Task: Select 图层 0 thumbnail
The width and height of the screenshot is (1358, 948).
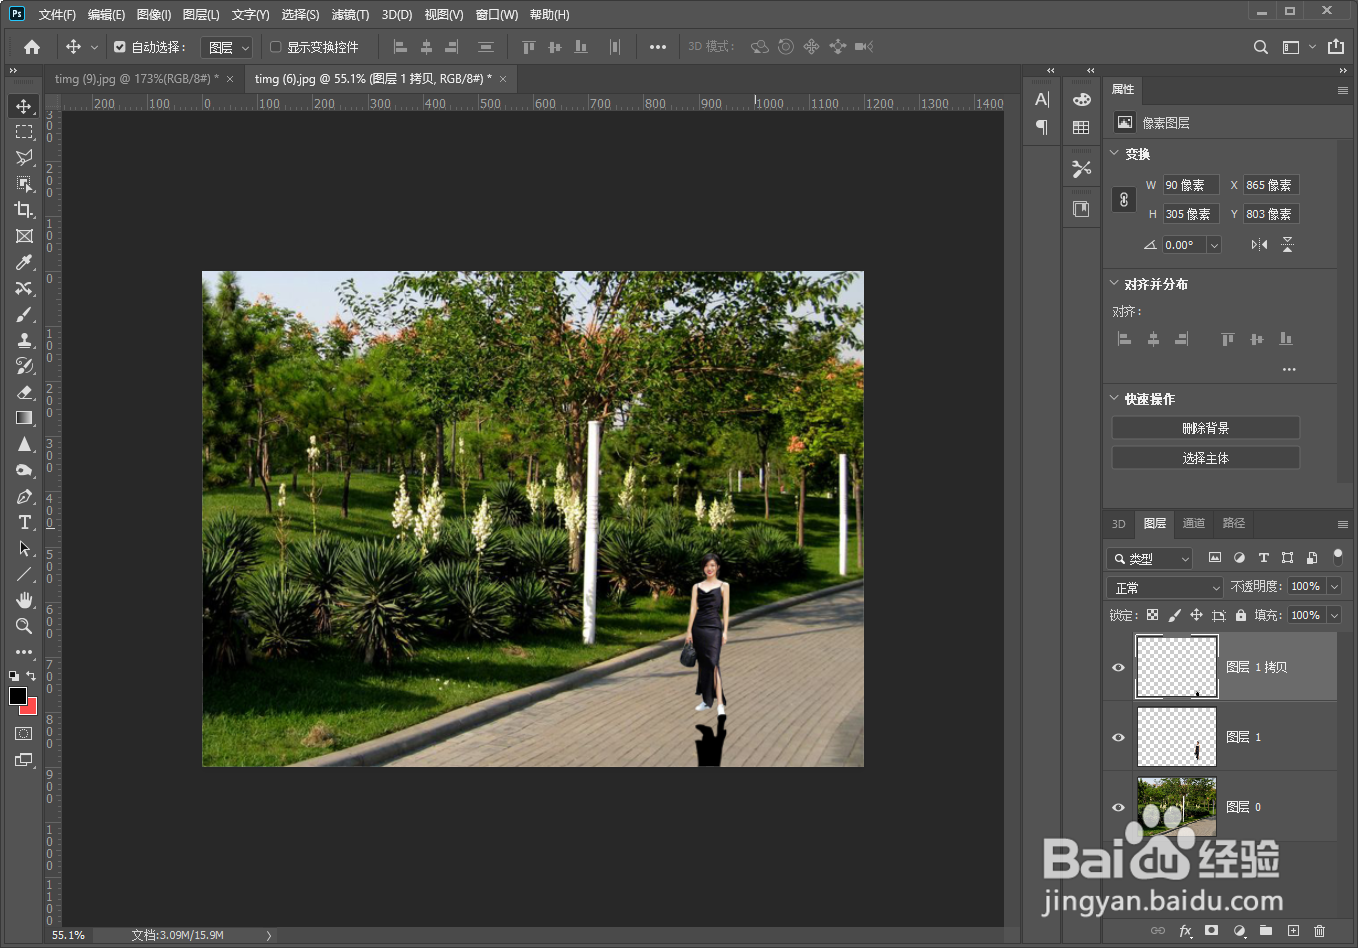Action: (x=1177, y=807)
